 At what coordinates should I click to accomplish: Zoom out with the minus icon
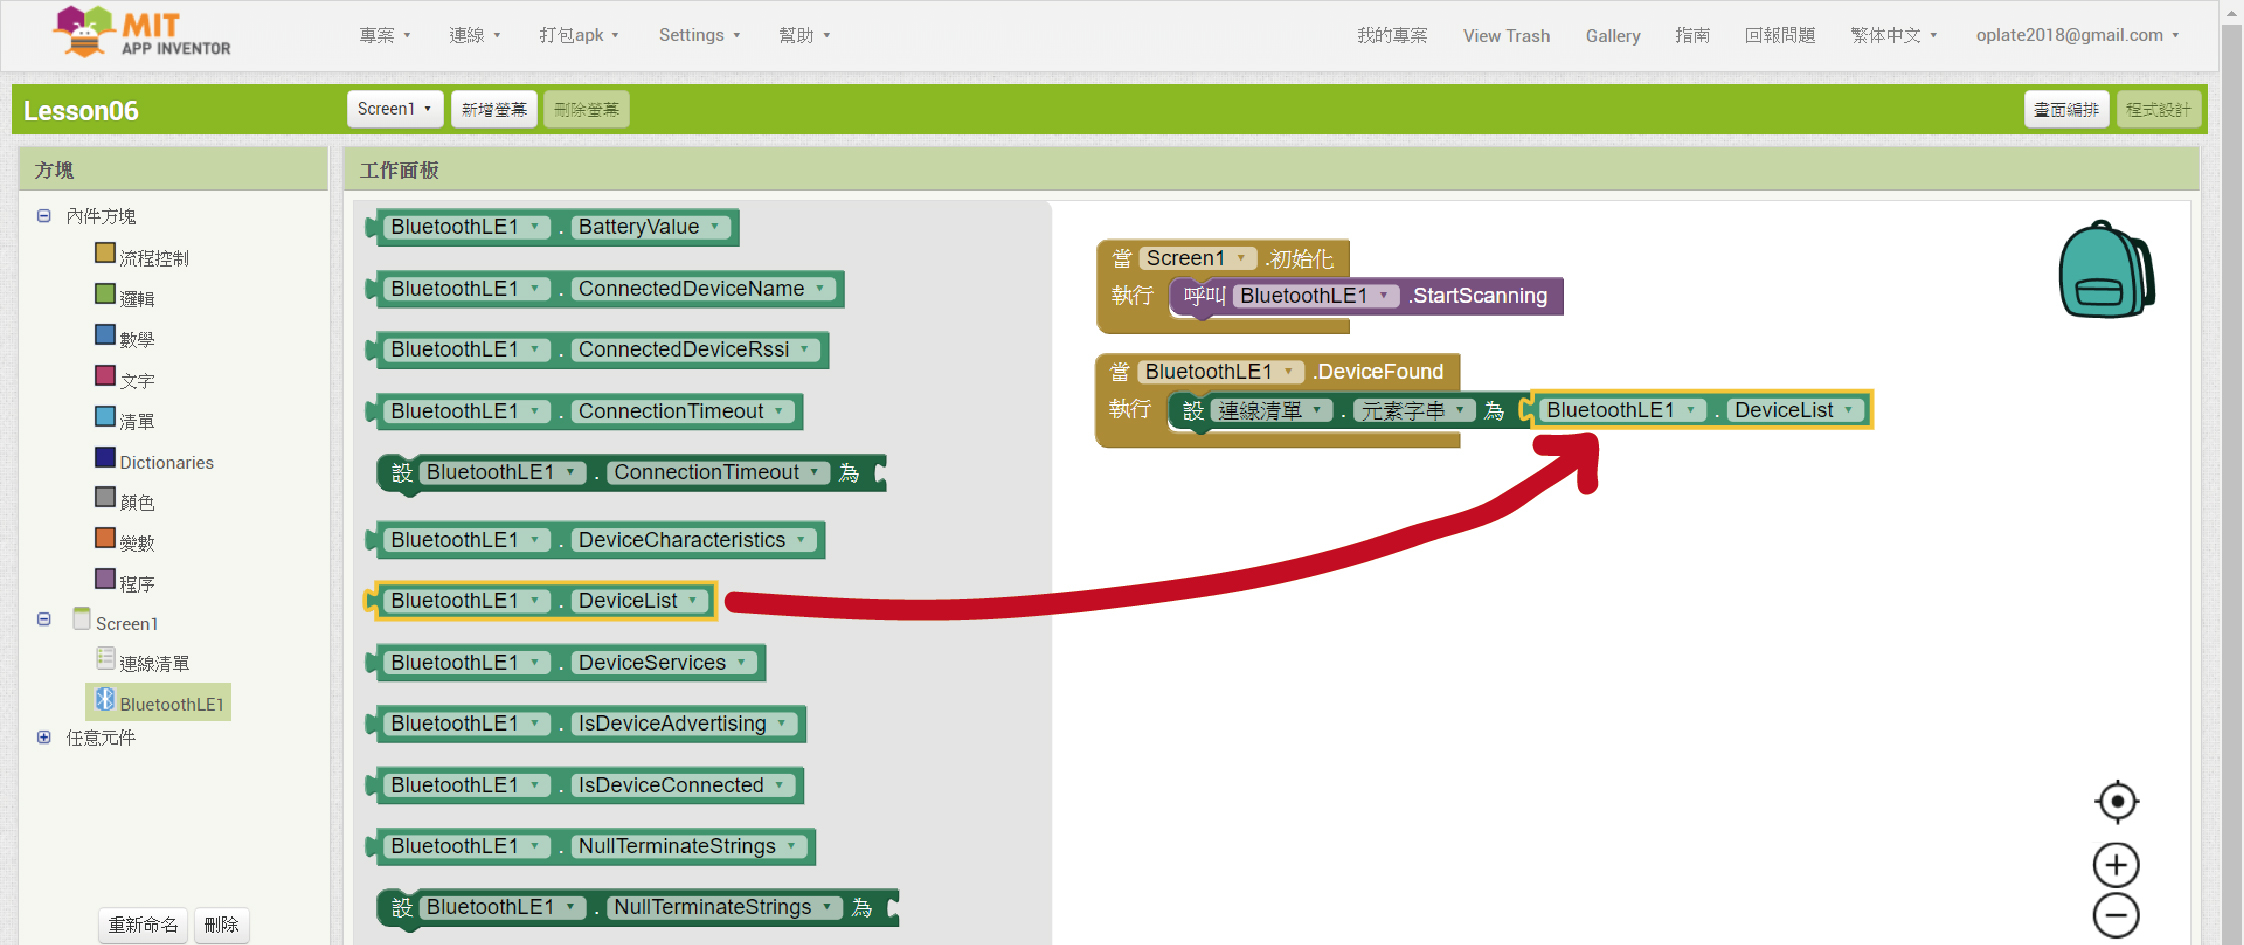[x=2116, y=915]
